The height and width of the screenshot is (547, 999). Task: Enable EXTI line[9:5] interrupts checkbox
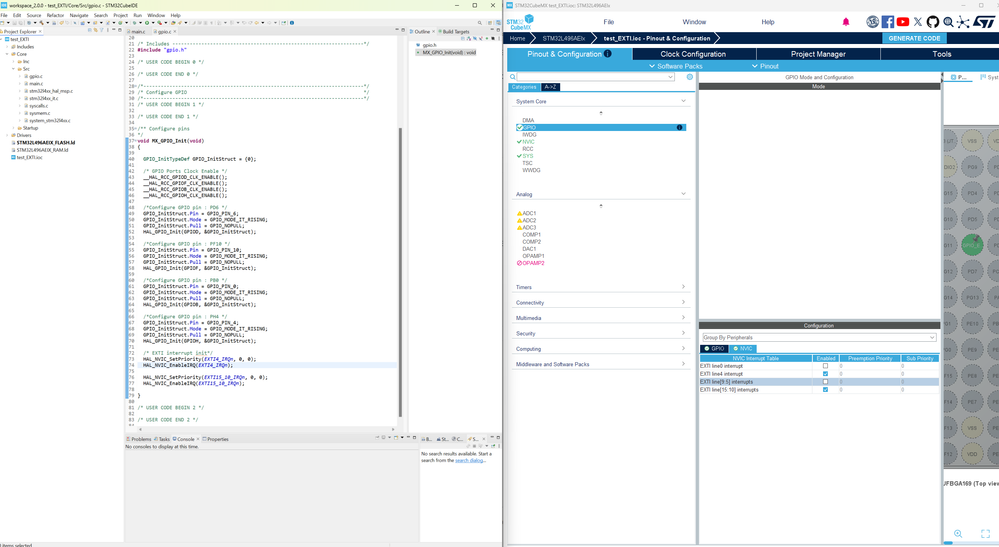825,381
